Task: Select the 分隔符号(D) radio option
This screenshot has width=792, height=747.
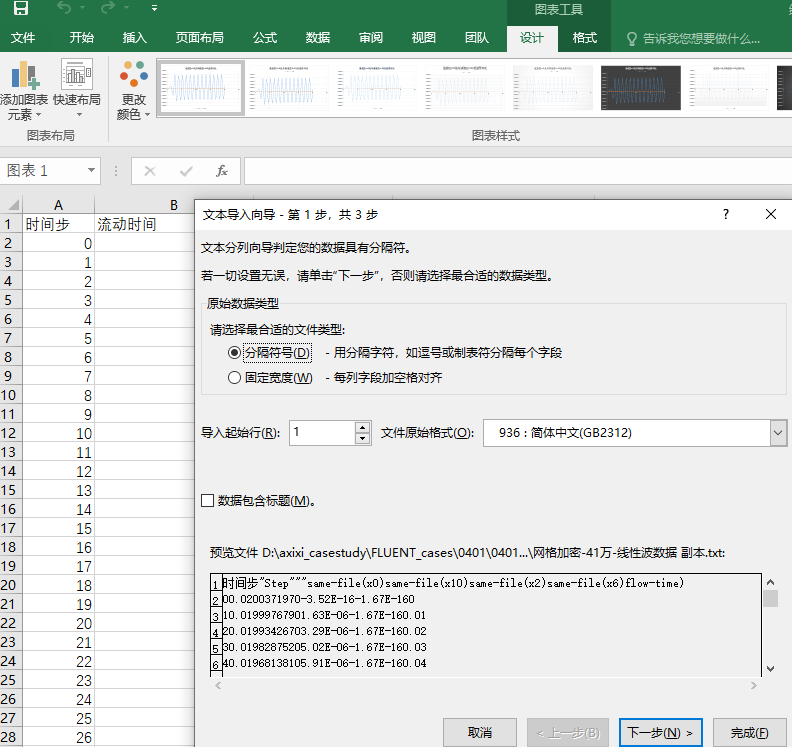Action: click(x=234, y=353)
